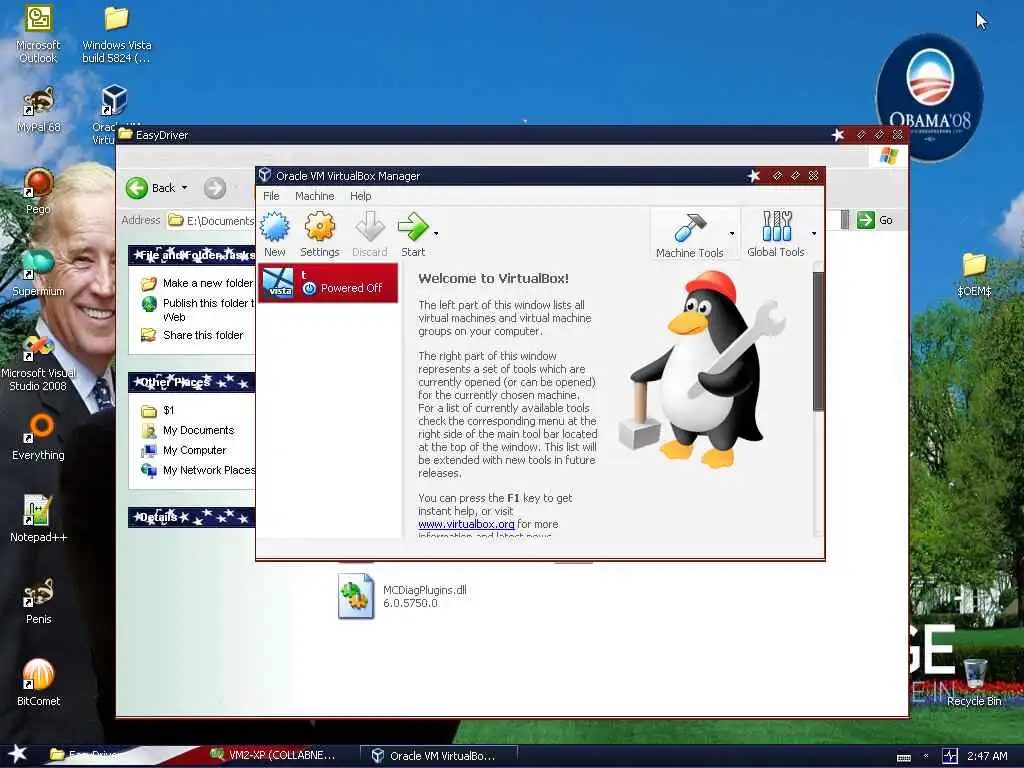The height and width of the screenshot is (768, 1024).
Task: Collapse the File and Folder Tasks panel
Action: (191, 255)
